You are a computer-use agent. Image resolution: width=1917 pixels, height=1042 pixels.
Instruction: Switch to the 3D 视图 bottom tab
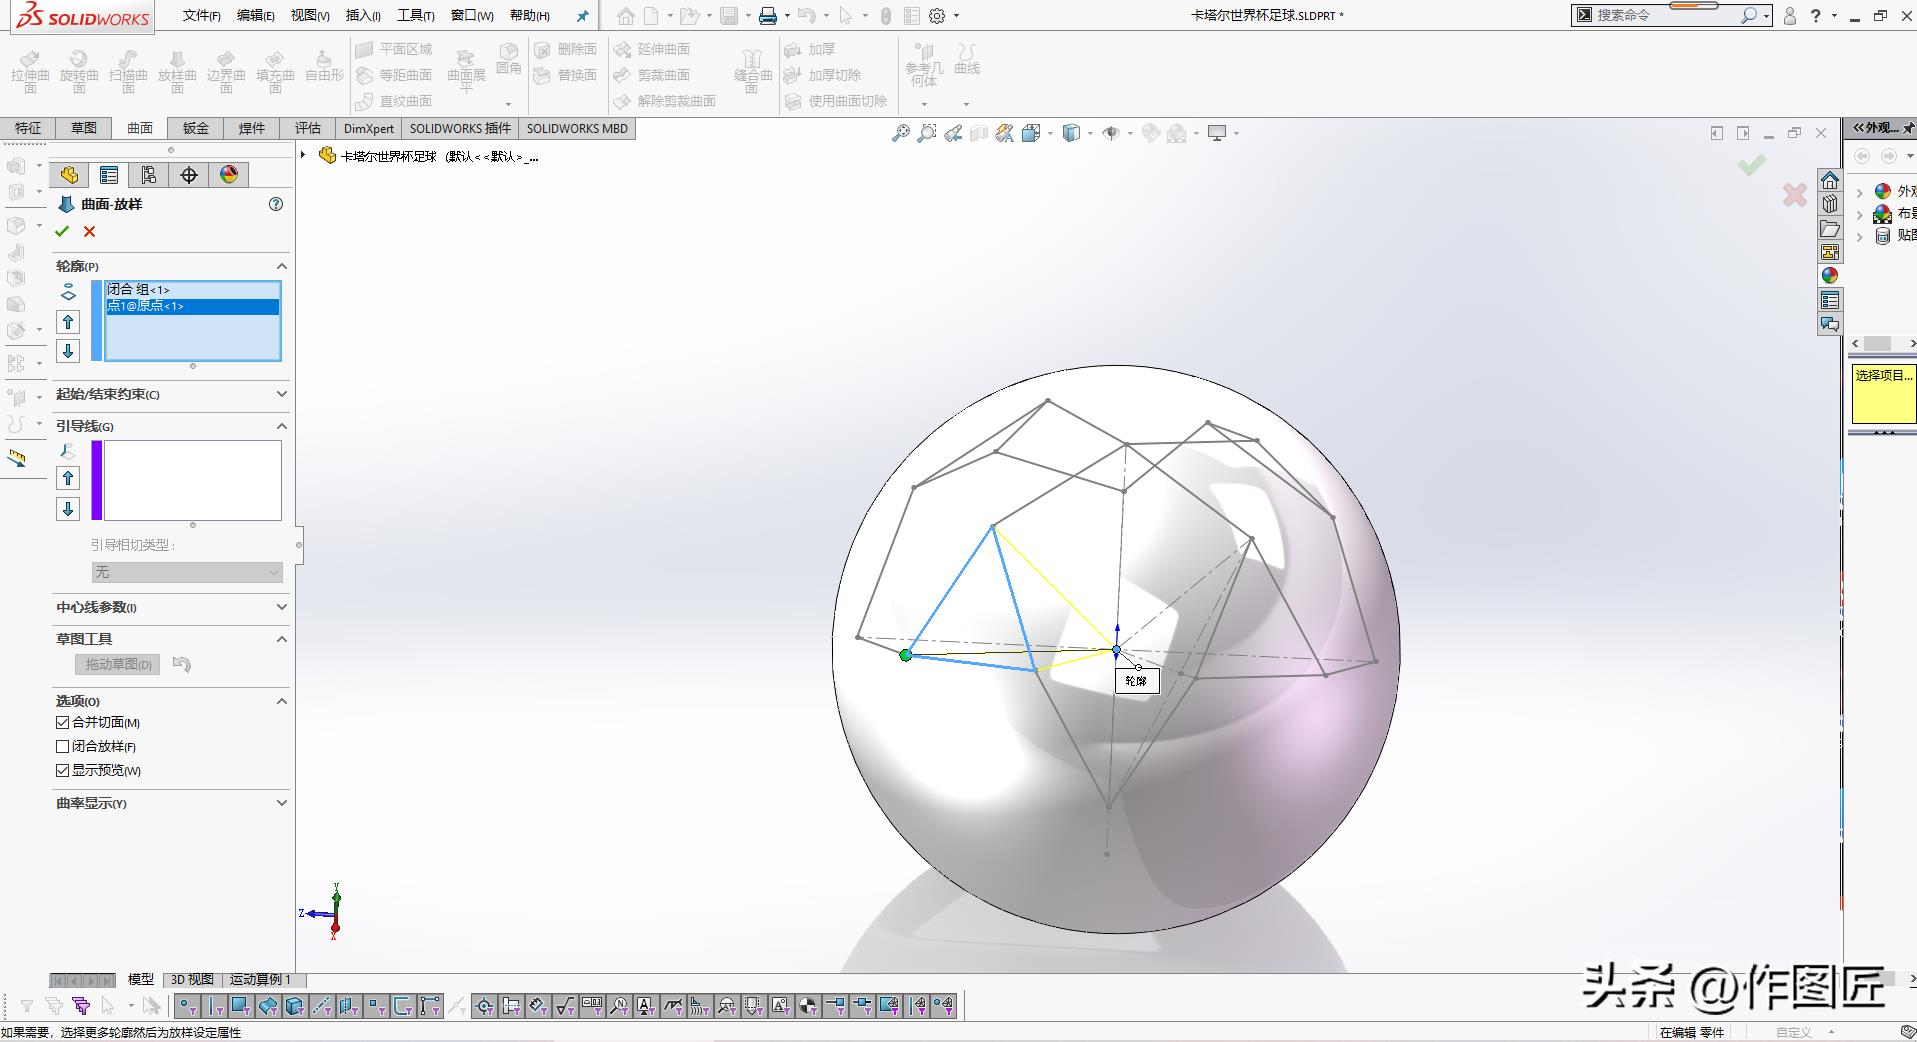point(192,979)
